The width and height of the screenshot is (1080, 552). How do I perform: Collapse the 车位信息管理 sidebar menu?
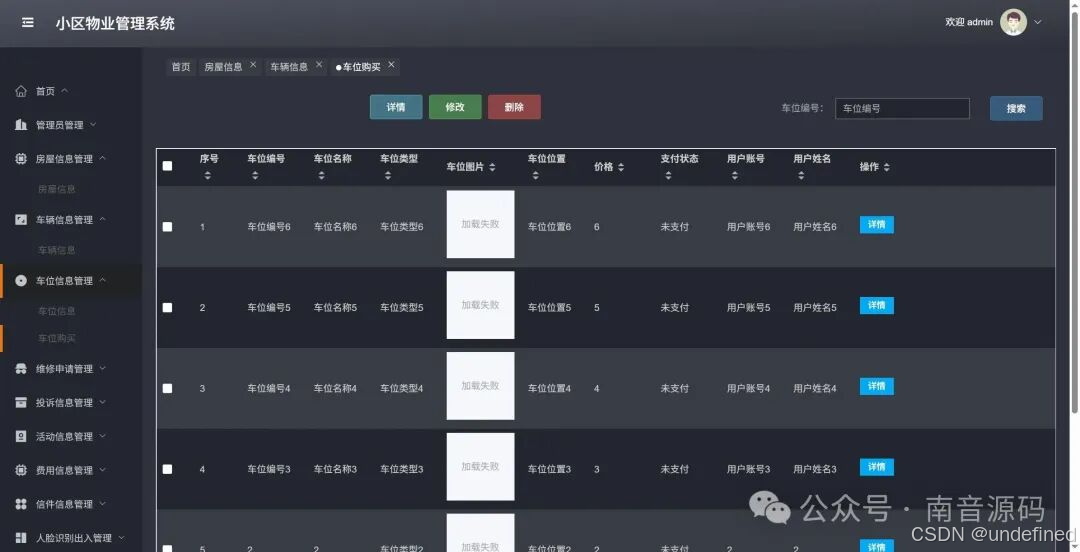tap(102, 280)
